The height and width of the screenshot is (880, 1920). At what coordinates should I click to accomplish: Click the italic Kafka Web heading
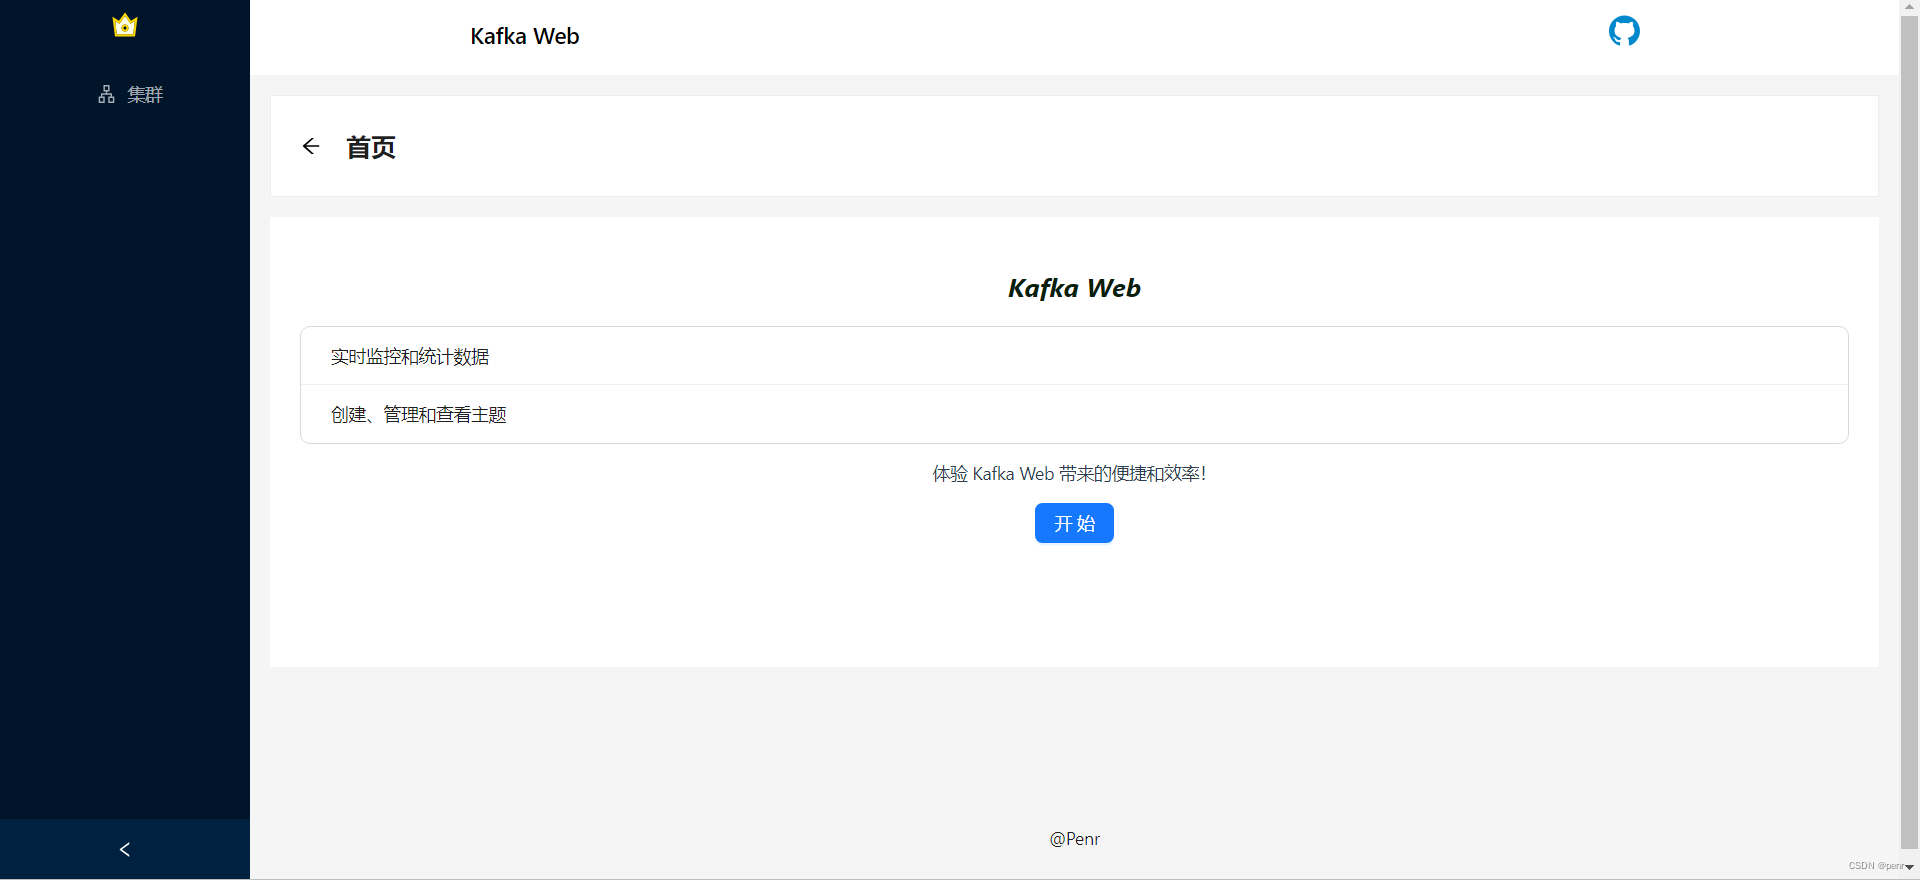pyautogui.click(x=1074, y=288)
